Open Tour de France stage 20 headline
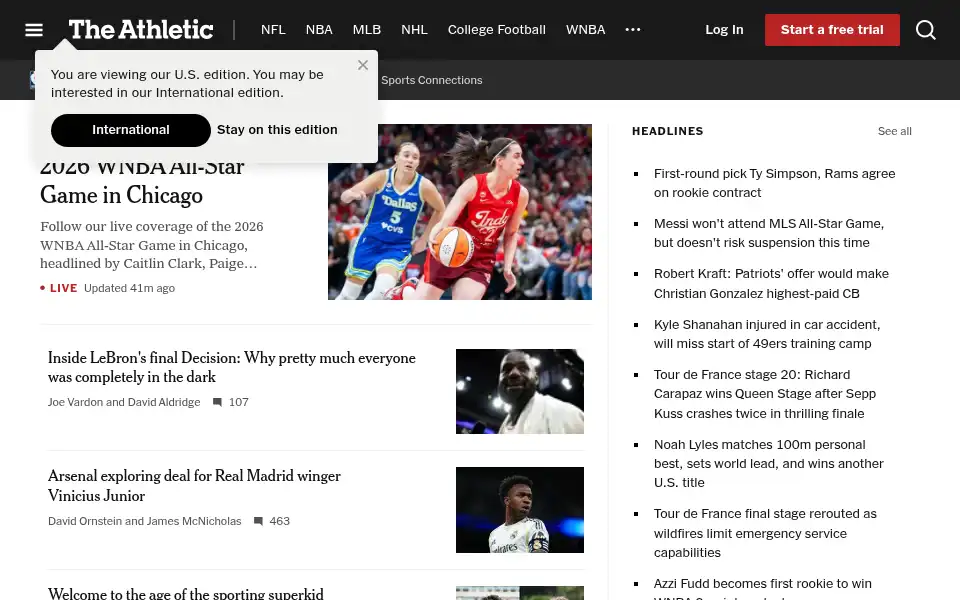The image size is (960, 600). pyautogui.click(x=765, y=394)
